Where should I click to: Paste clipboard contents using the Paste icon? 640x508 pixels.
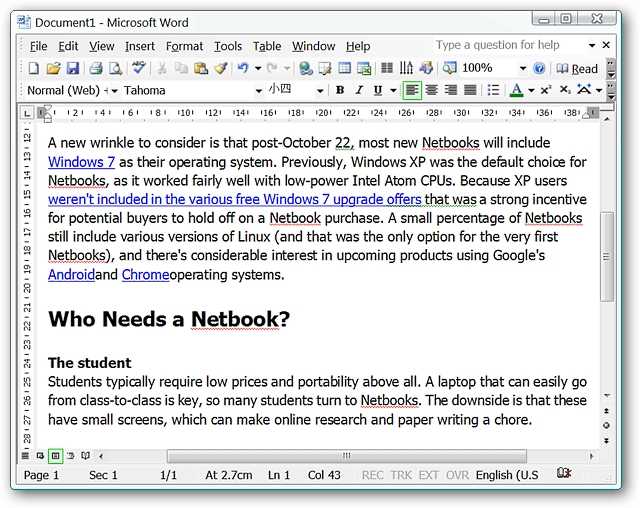[x=201, y=68]
